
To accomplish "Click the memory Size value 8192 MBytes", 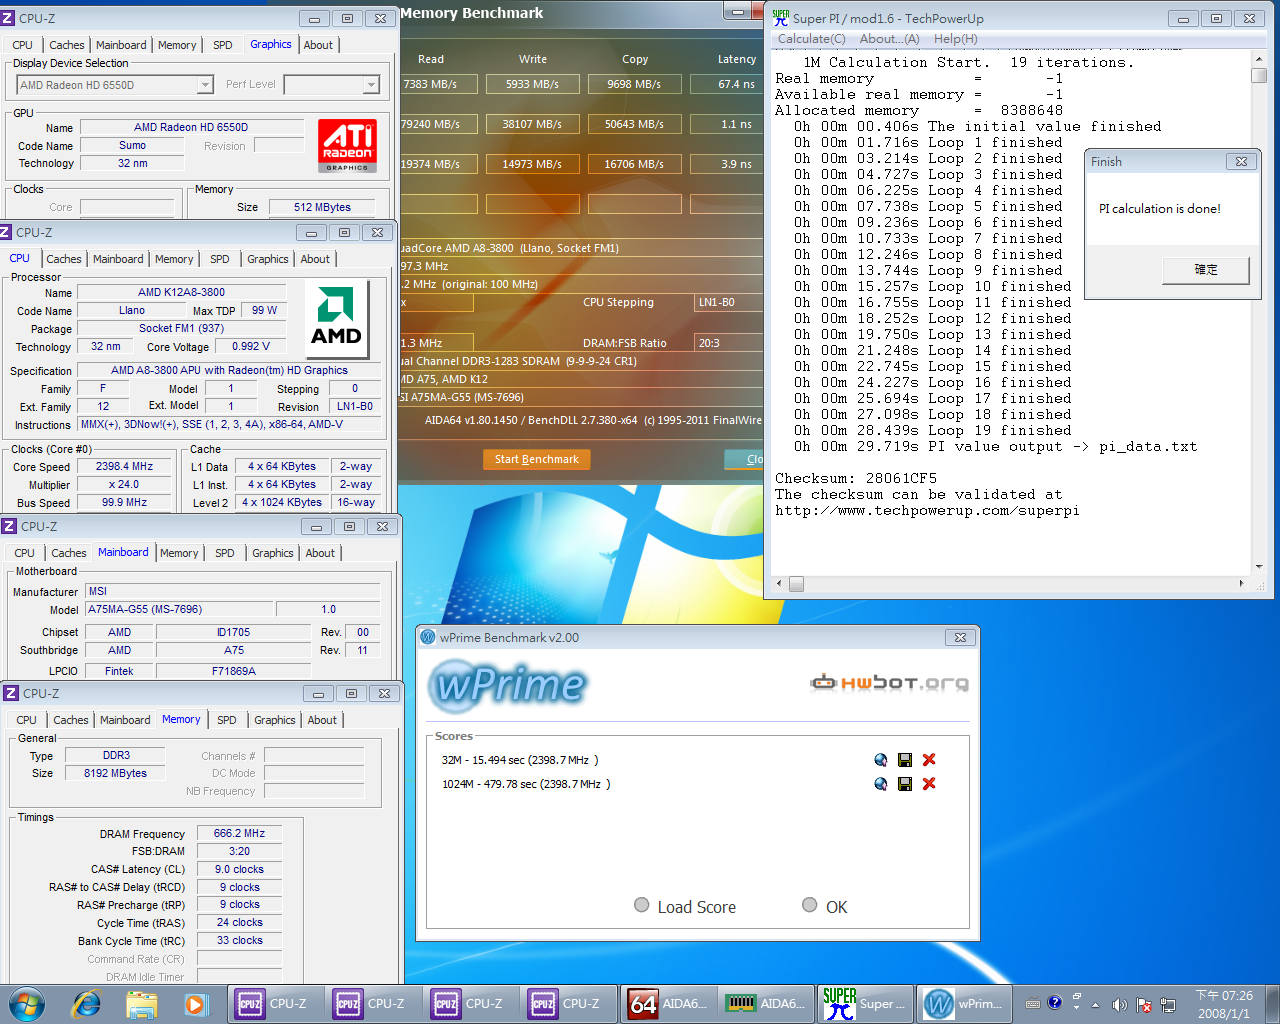I will click(x=115, y=773).
